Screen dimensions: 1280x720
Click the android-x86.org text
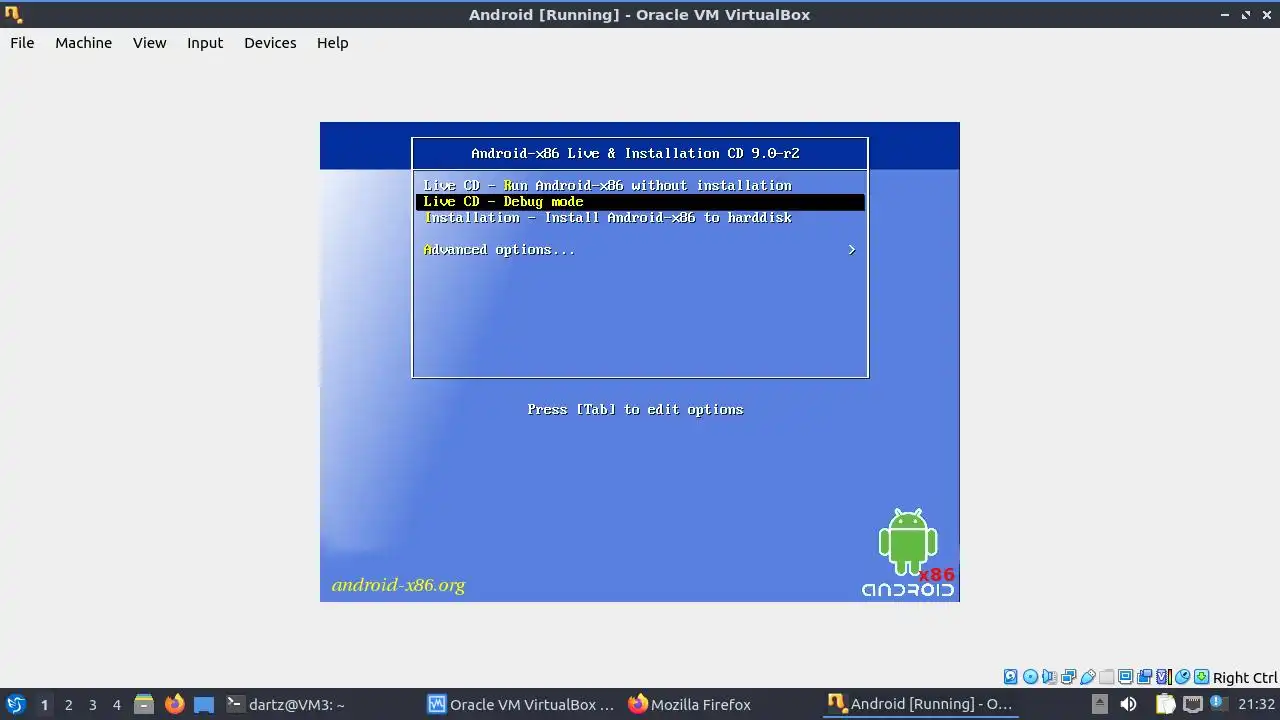pos(398,585)
